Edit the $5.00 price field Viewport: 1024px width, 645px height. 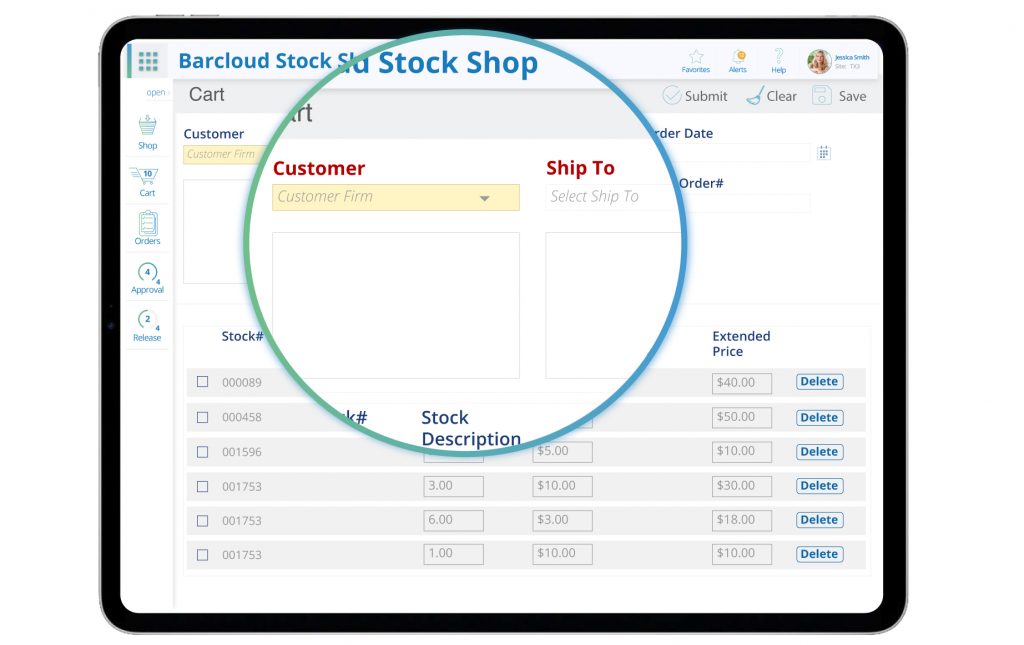562,451
